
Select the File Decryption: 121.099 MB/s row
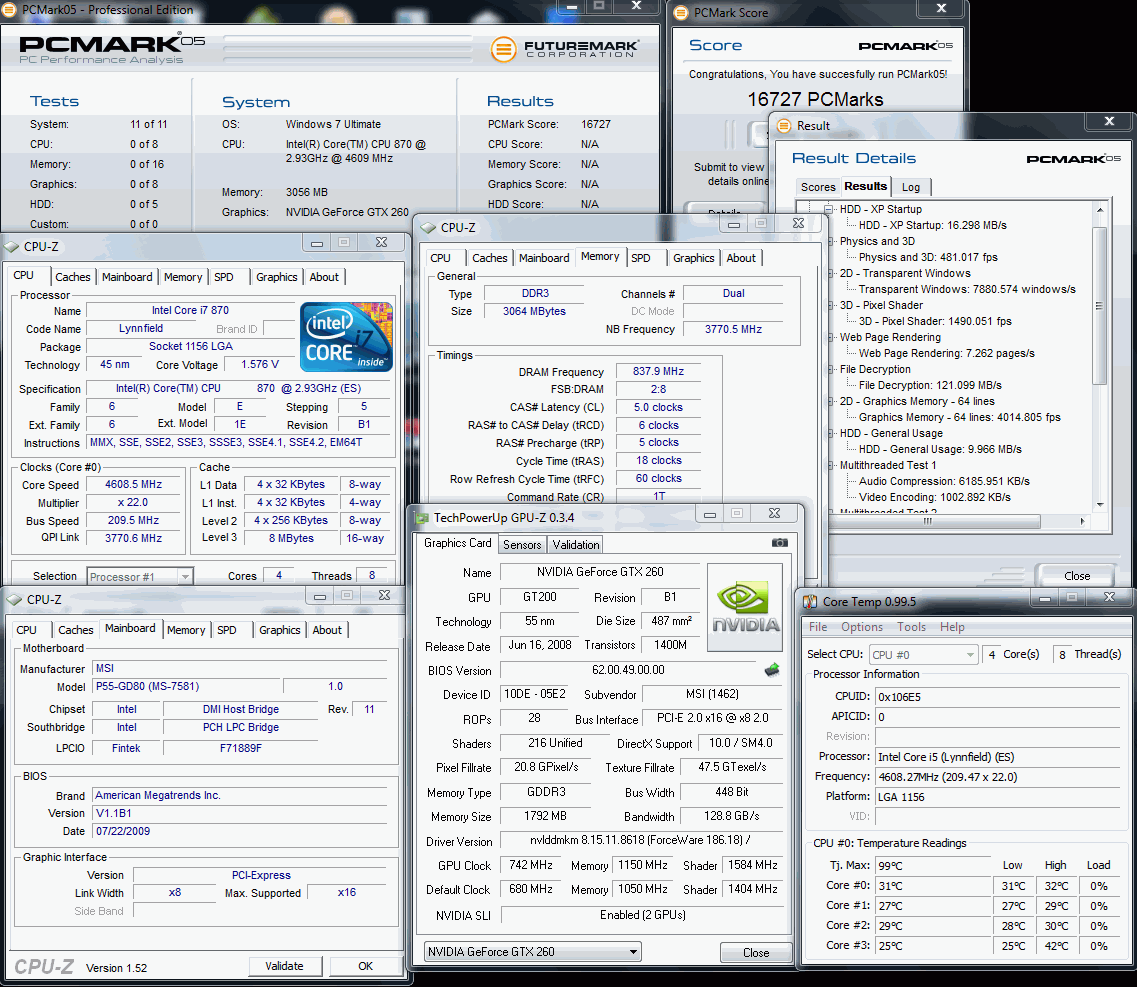[930, 385]
